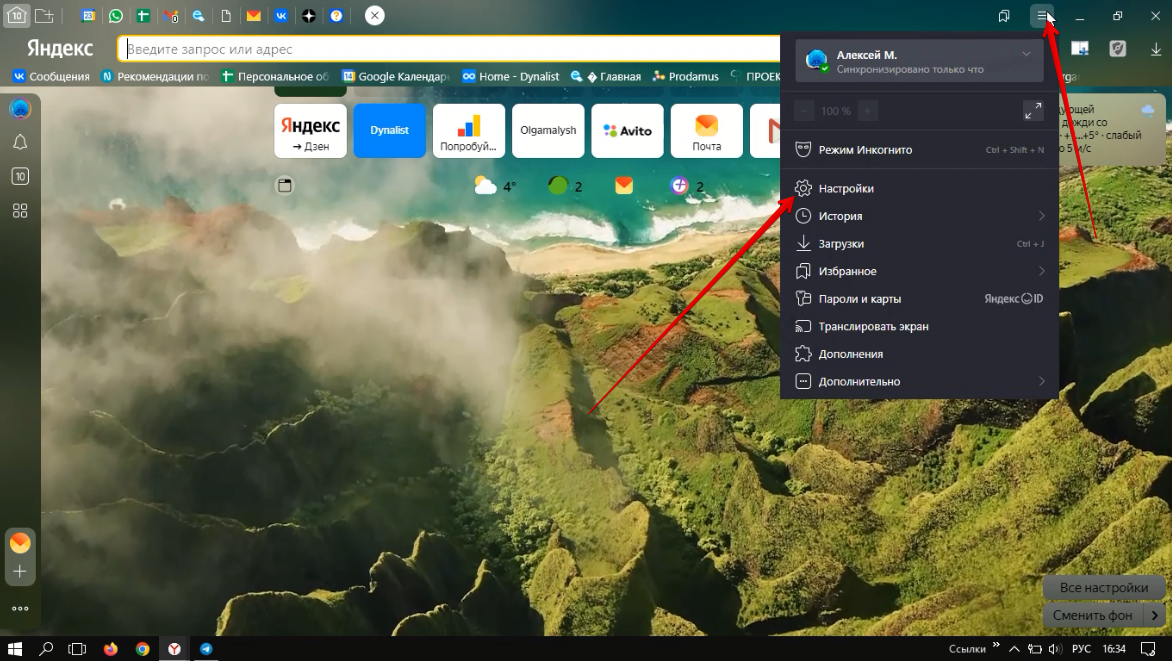The height and width of the screenshot is (661, 1172).
Task: Click the Все настройки button
Action: 1104,588
